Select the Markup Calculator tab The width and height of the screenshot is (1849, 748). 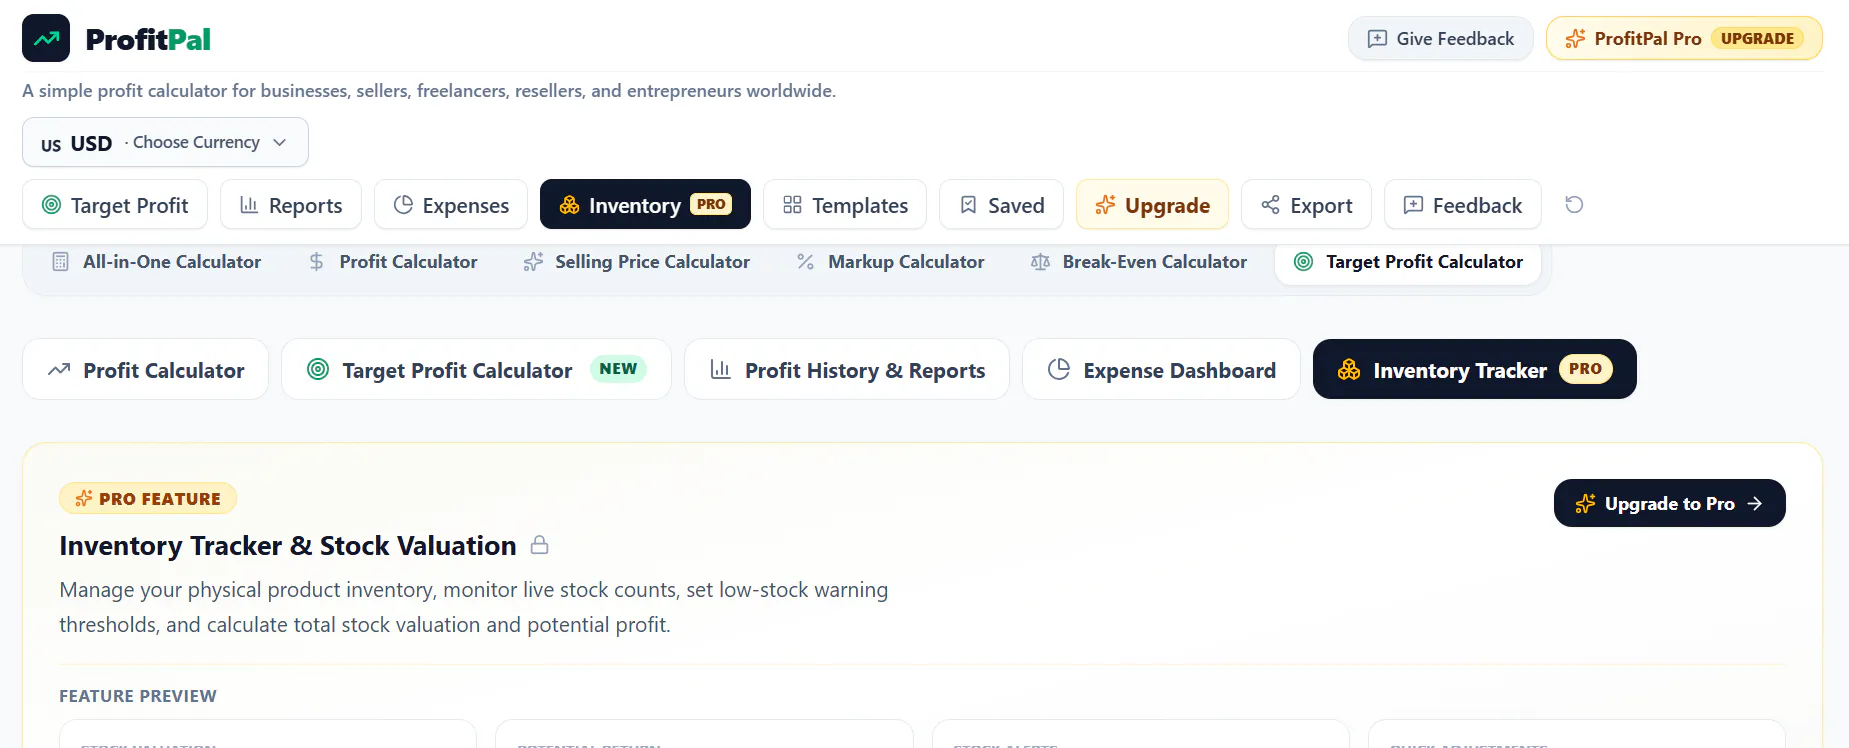click(x=890, y=262)
